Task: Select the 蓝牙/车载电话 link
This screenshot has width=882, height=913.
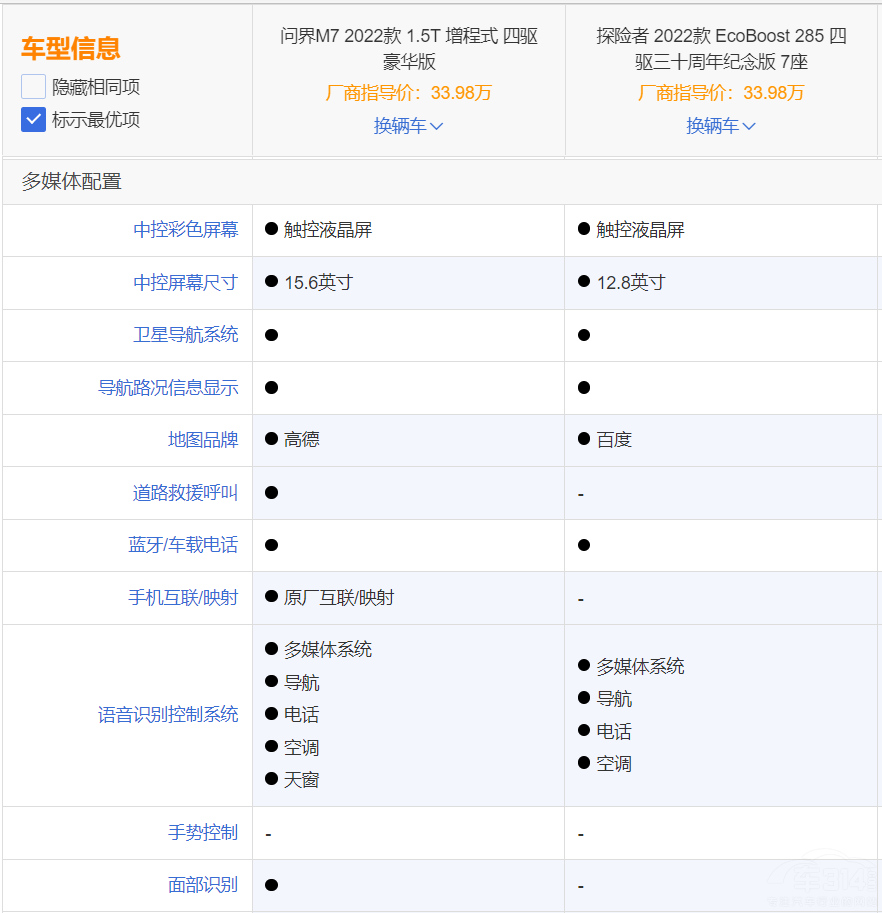Action: (x=187, y=545)
